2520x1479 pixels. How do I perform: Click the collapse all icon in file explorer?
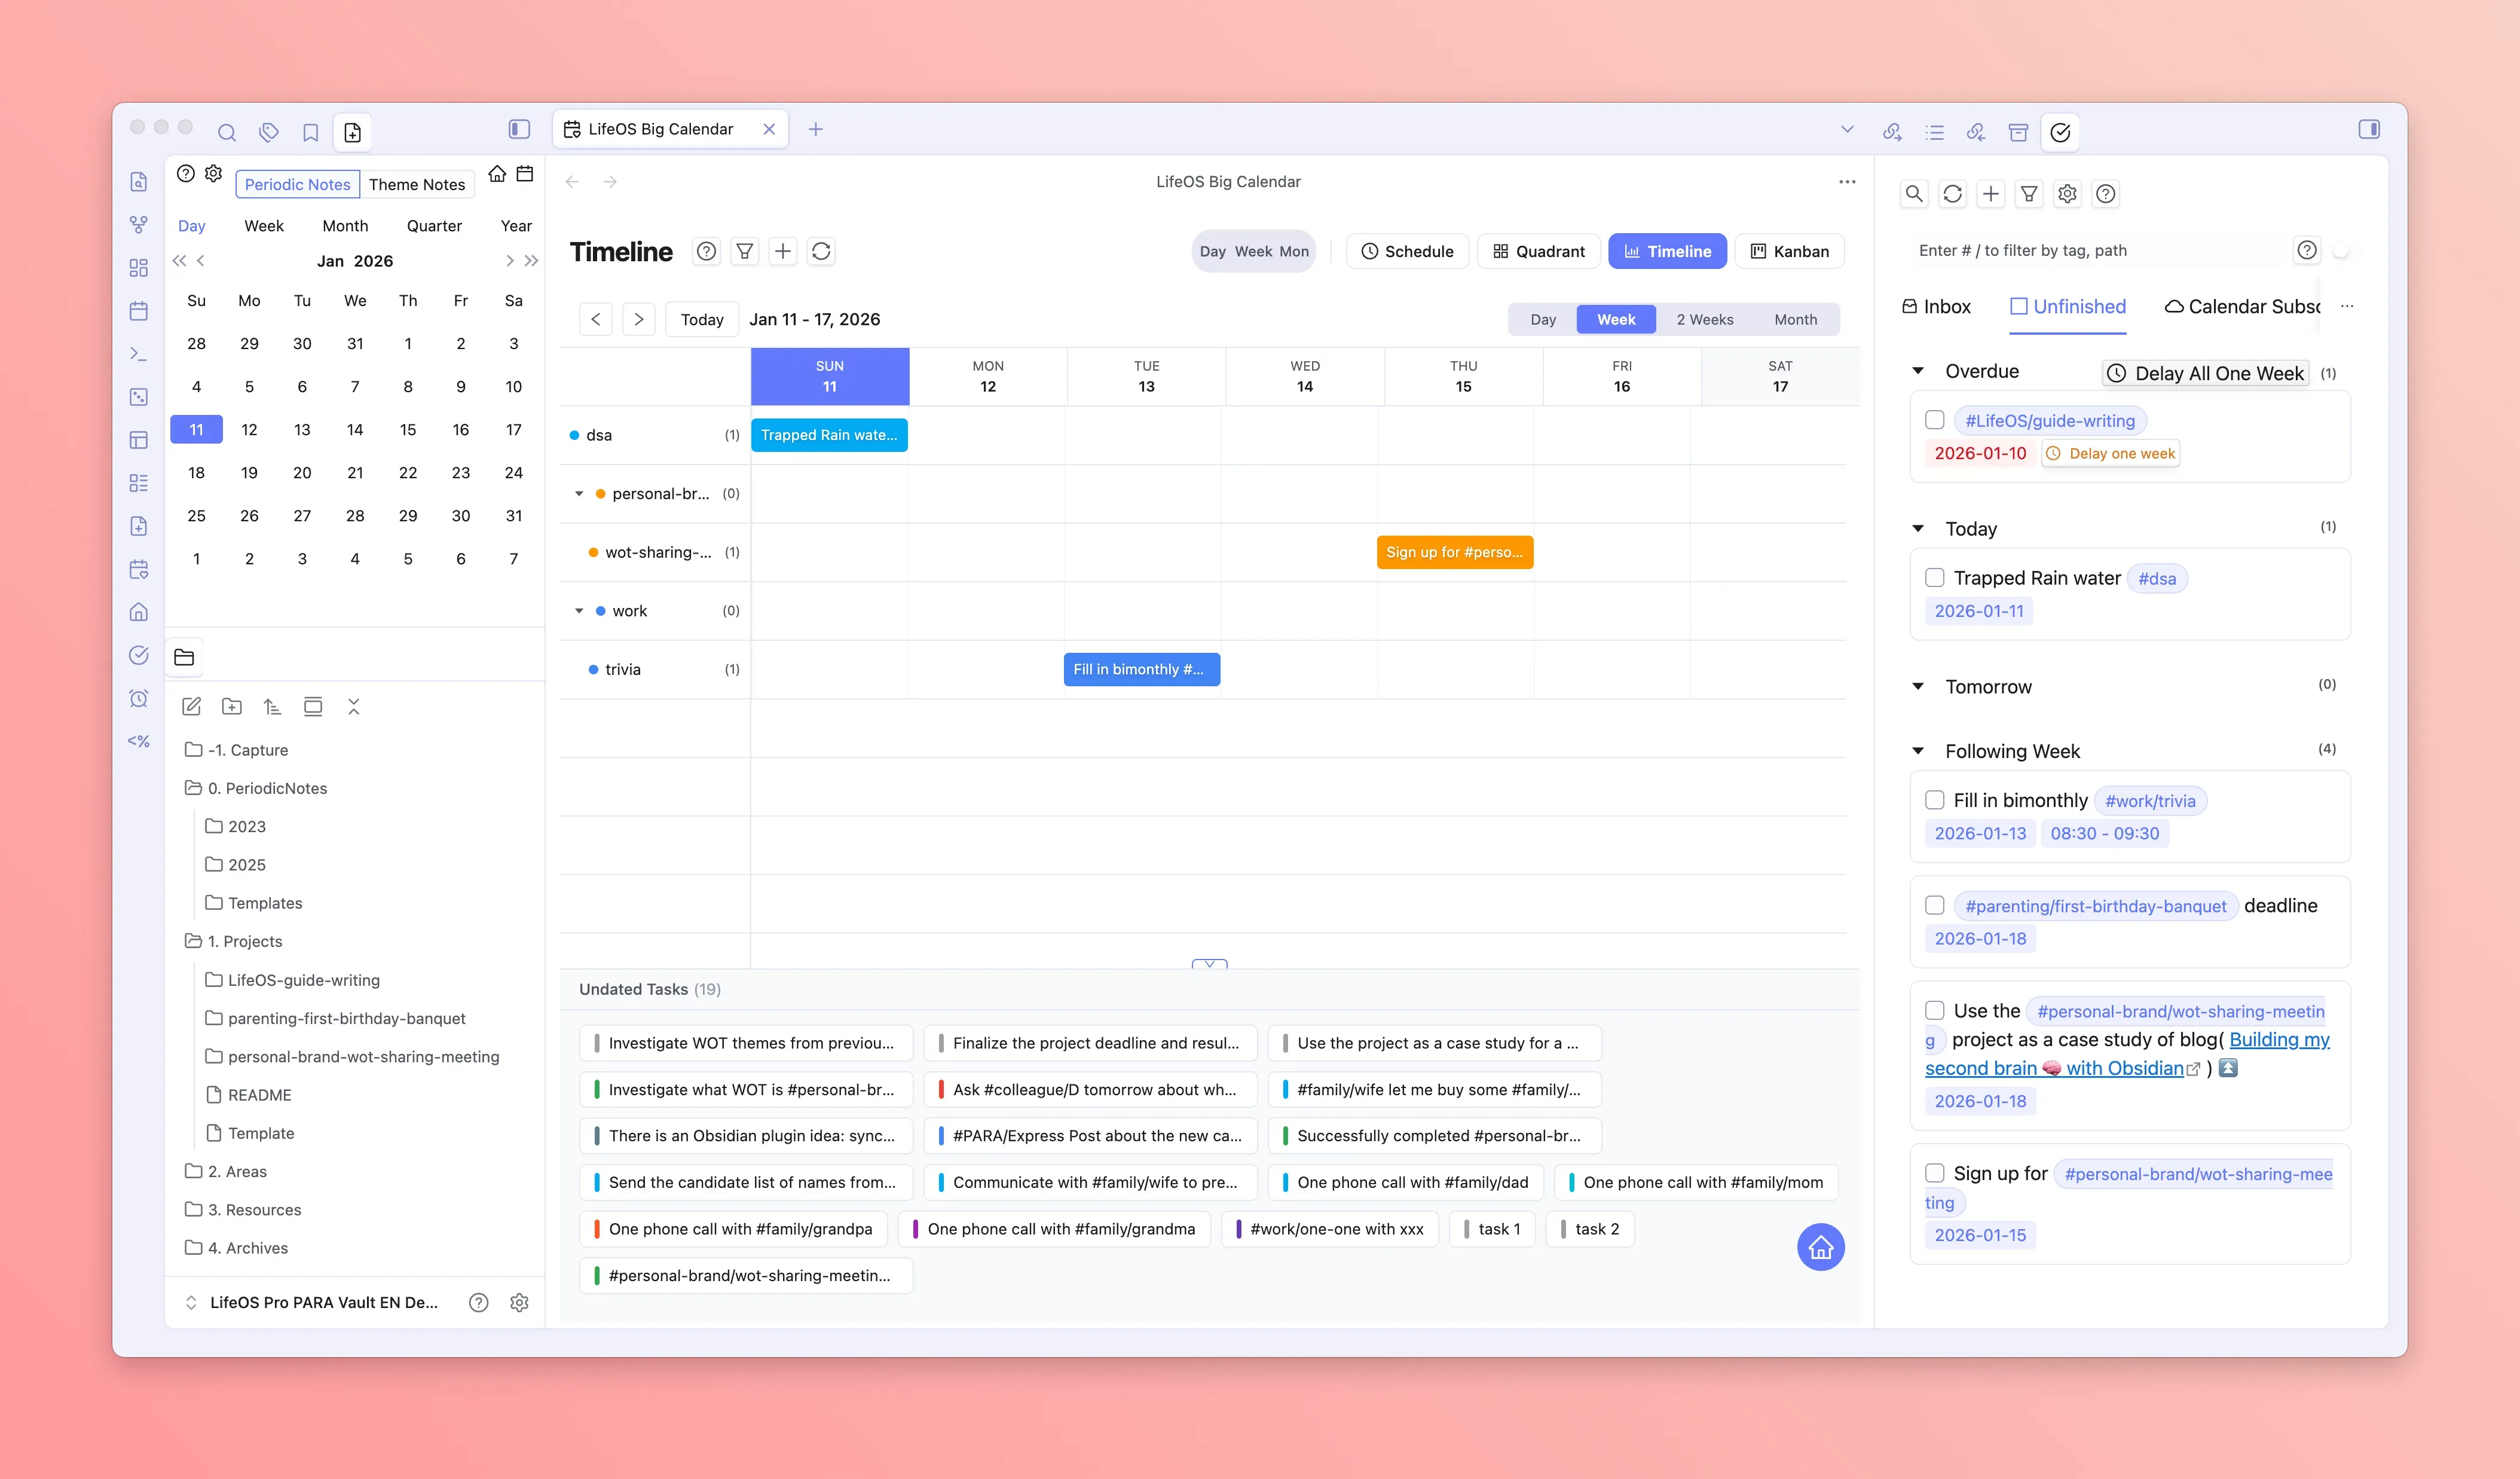[353, 707]
